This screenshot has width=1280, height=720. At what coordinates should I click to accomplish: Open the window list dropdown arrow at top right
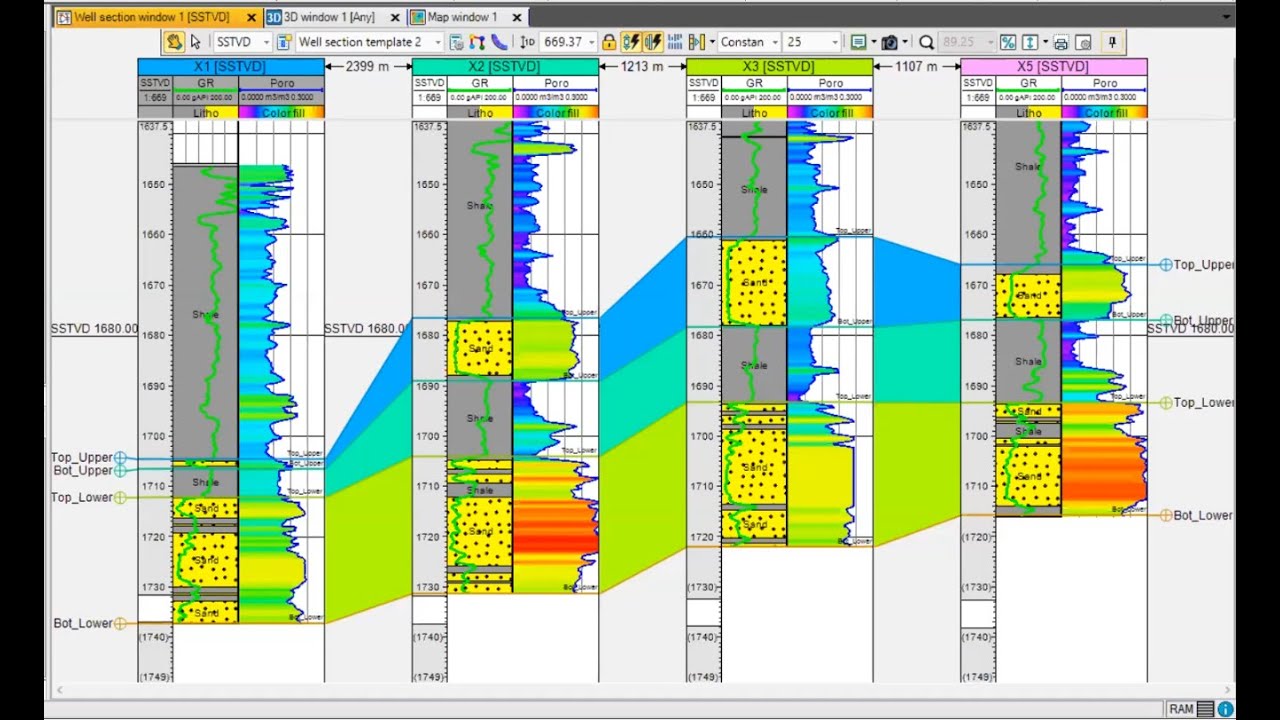point(1226,17)
